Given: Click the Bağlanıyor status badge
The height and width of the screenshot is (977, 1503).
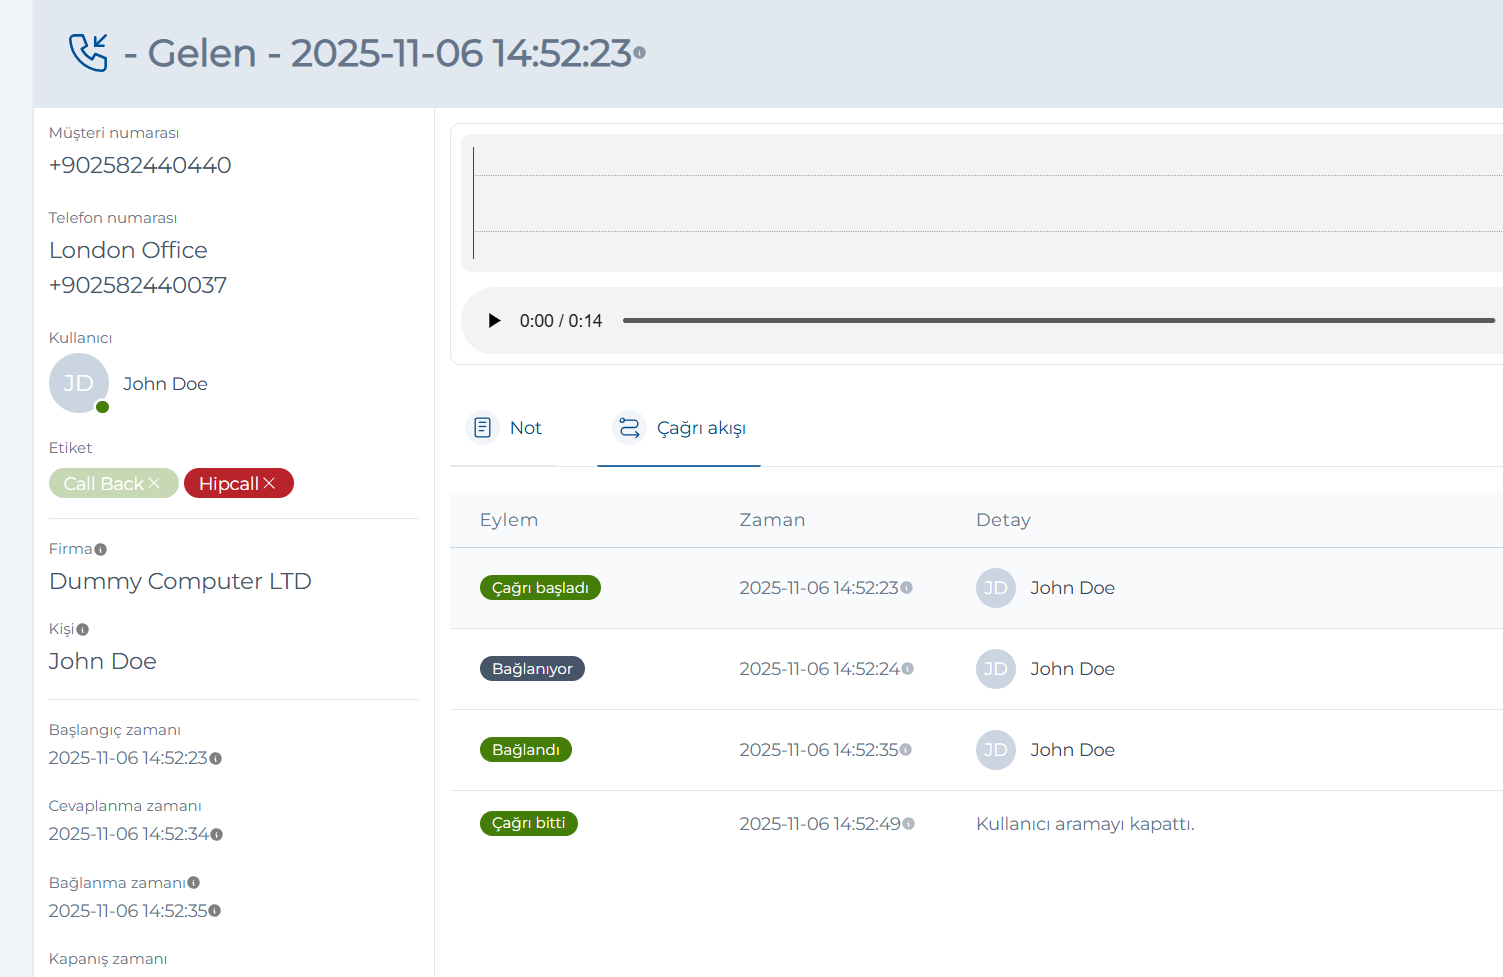Looking at the screenshot, I should point(532,669).
